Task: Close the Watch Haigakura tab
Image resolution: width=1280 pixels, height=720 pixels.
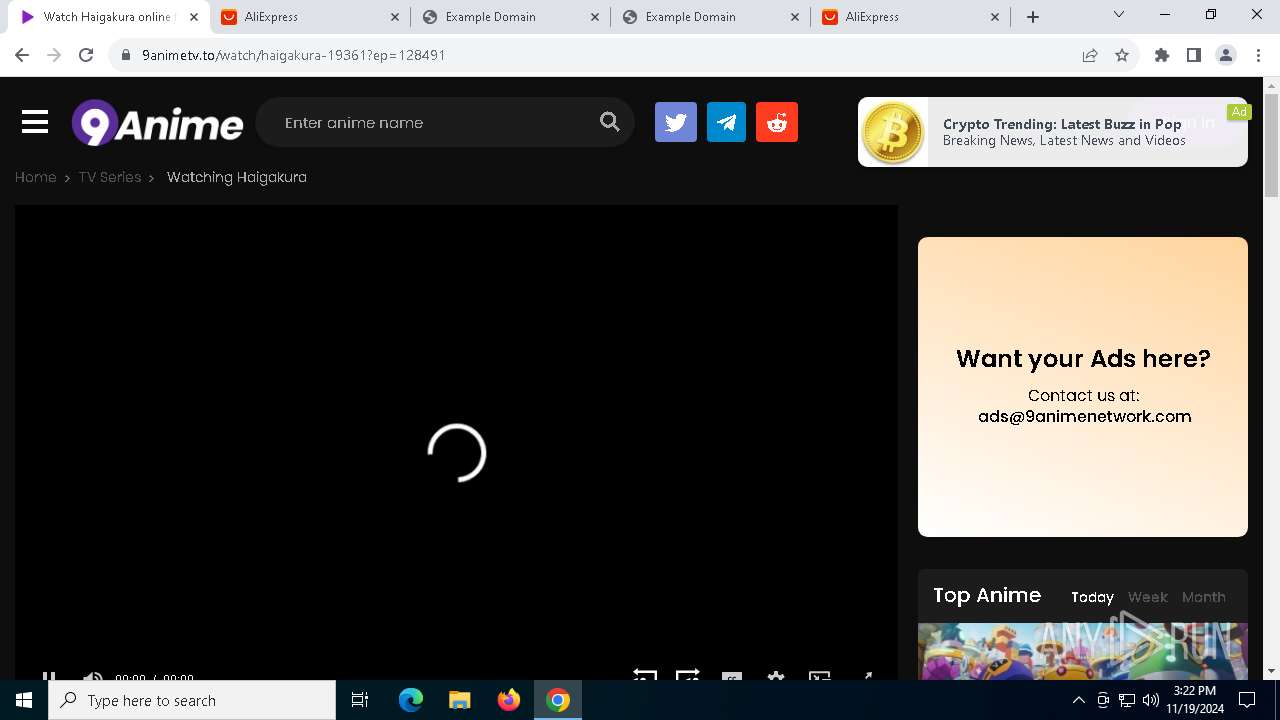Action: [x=194, y=17]
